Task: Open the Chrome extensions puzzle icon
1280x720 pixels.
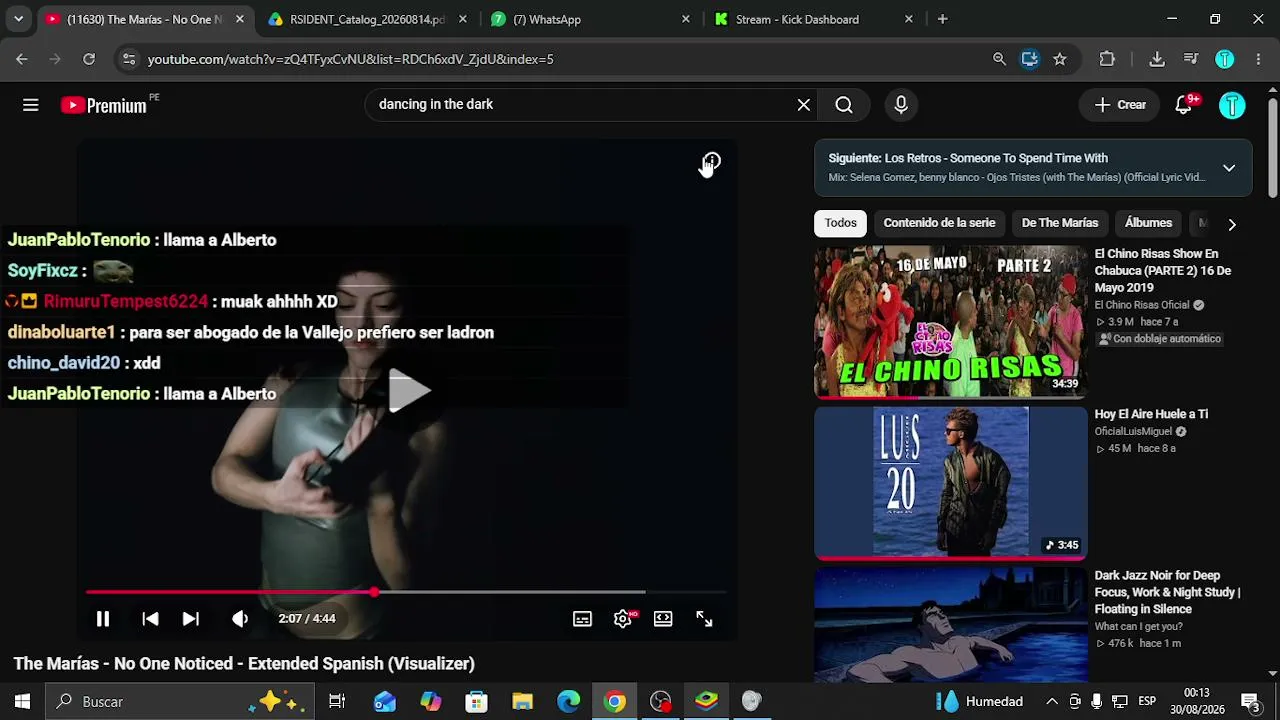Action: [x=1107, y=59]
